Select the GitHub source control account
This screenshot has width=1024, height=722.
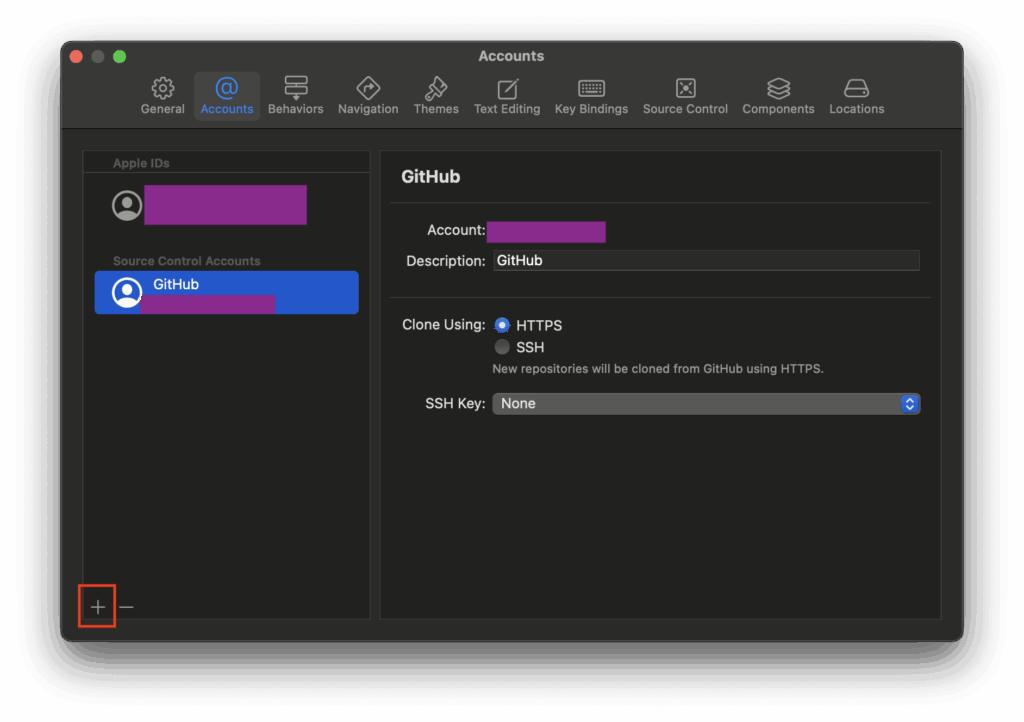(227, 292)
